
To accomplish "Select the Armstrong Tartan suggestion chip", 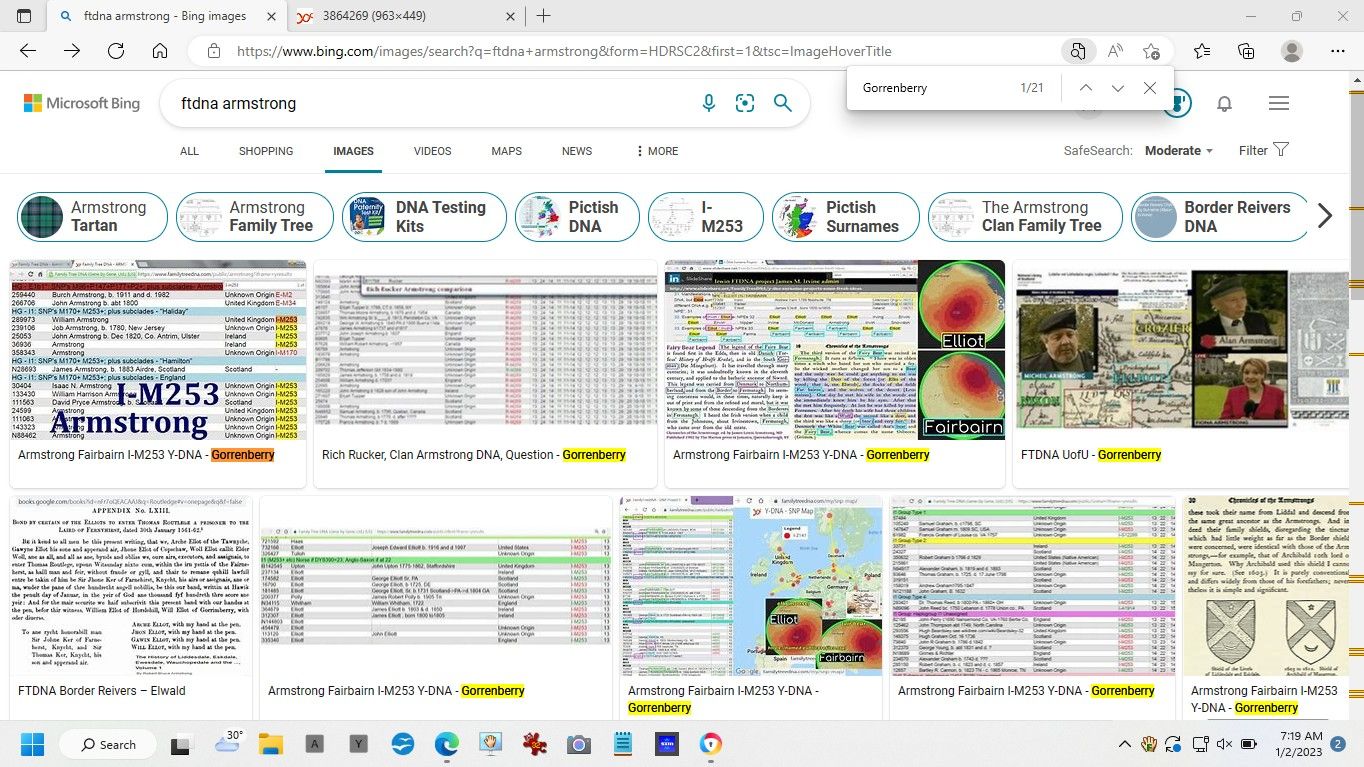I will (x=92, y=217).
